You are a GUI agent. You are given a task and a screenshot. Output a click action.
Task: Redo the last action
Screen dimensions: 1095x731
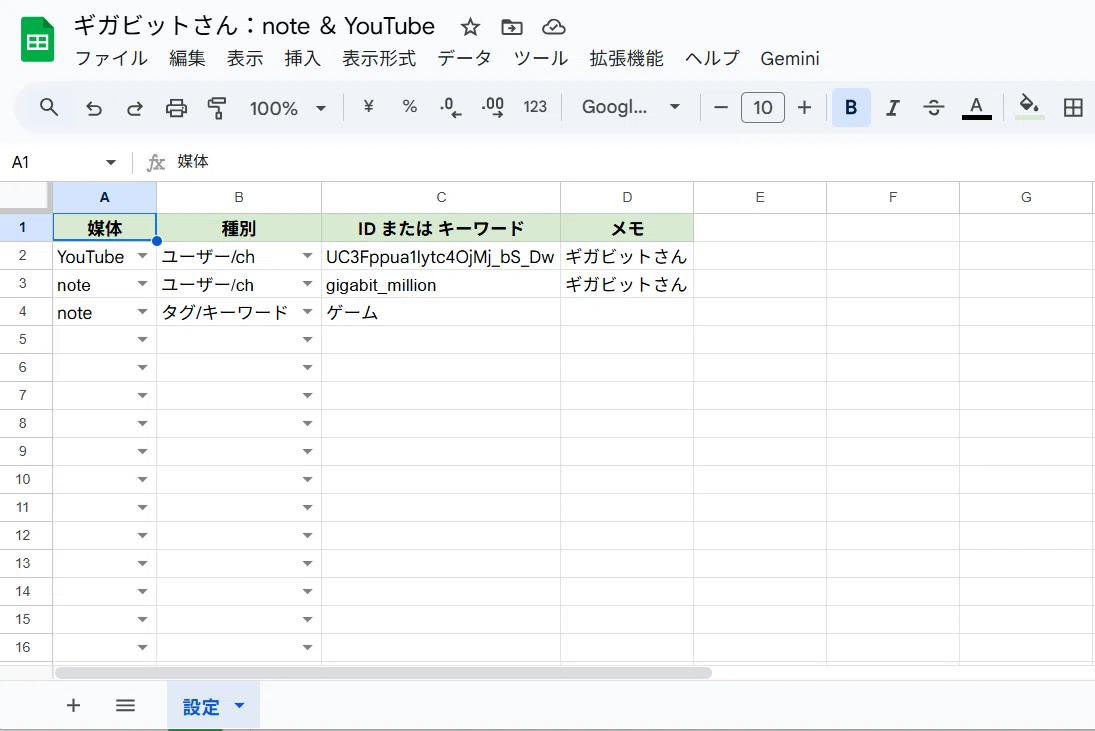click(x=135, y=108)
